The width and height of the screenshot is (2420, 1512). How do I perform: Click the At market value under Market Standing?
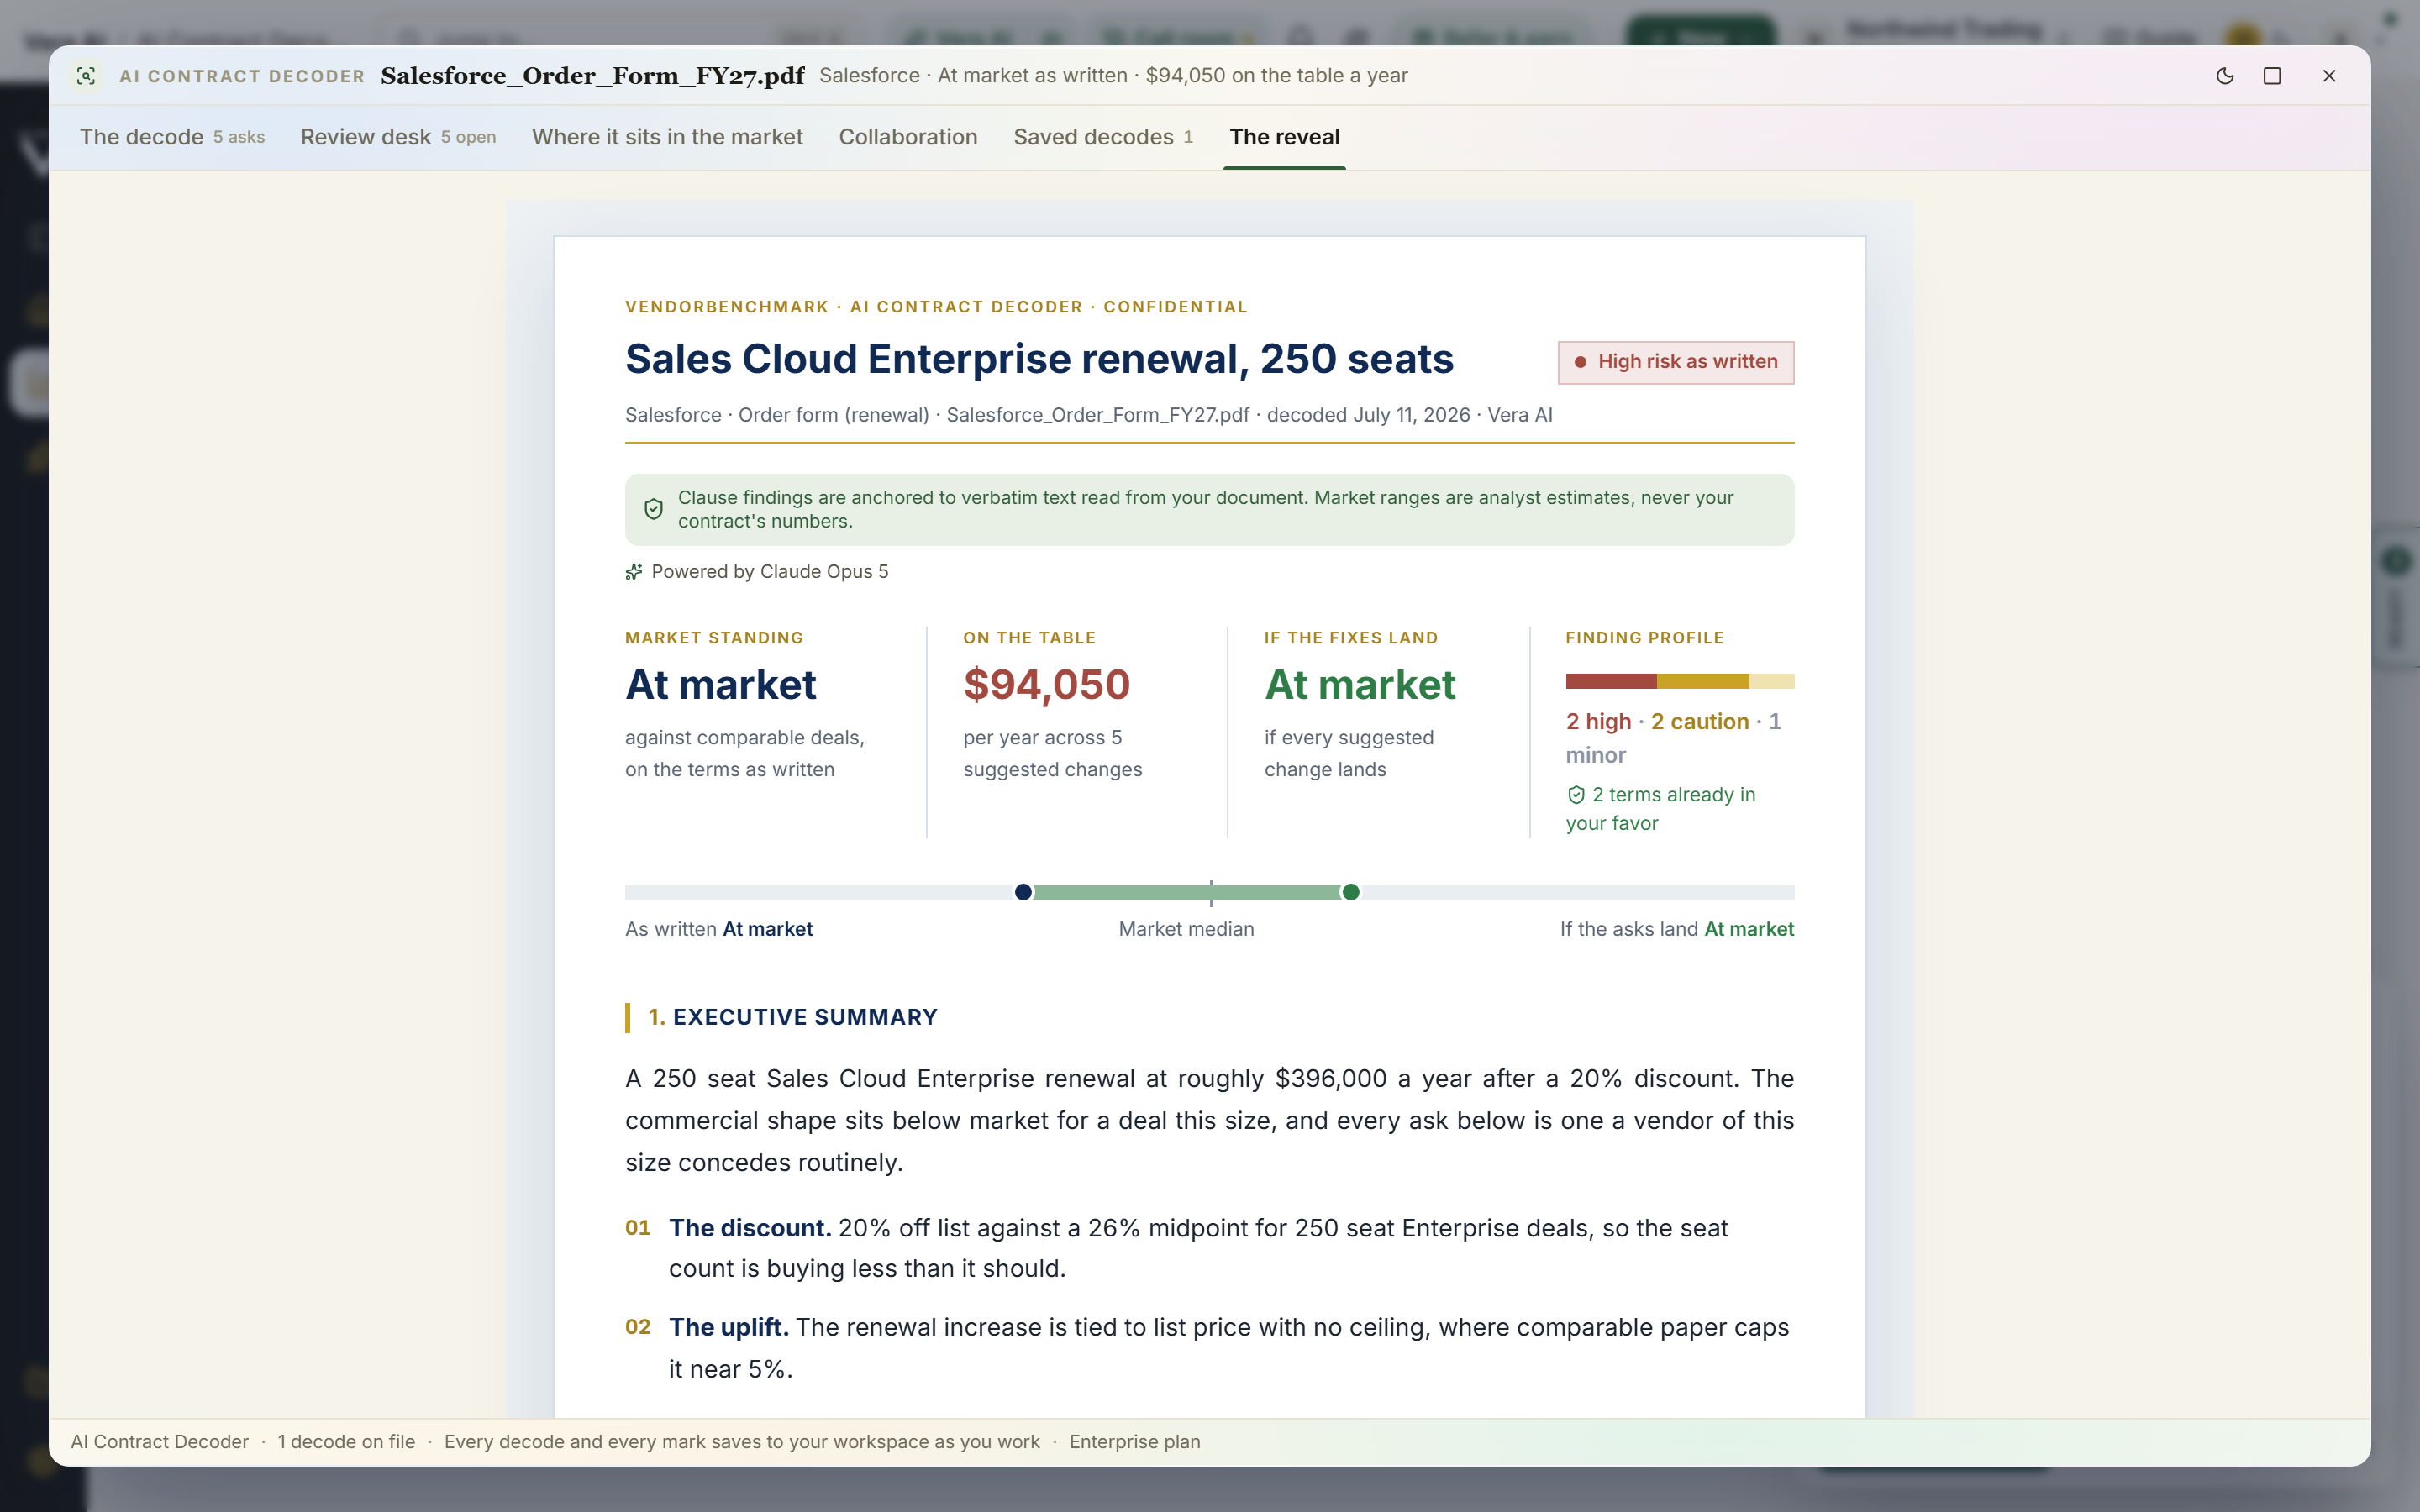tap(721, 685)
